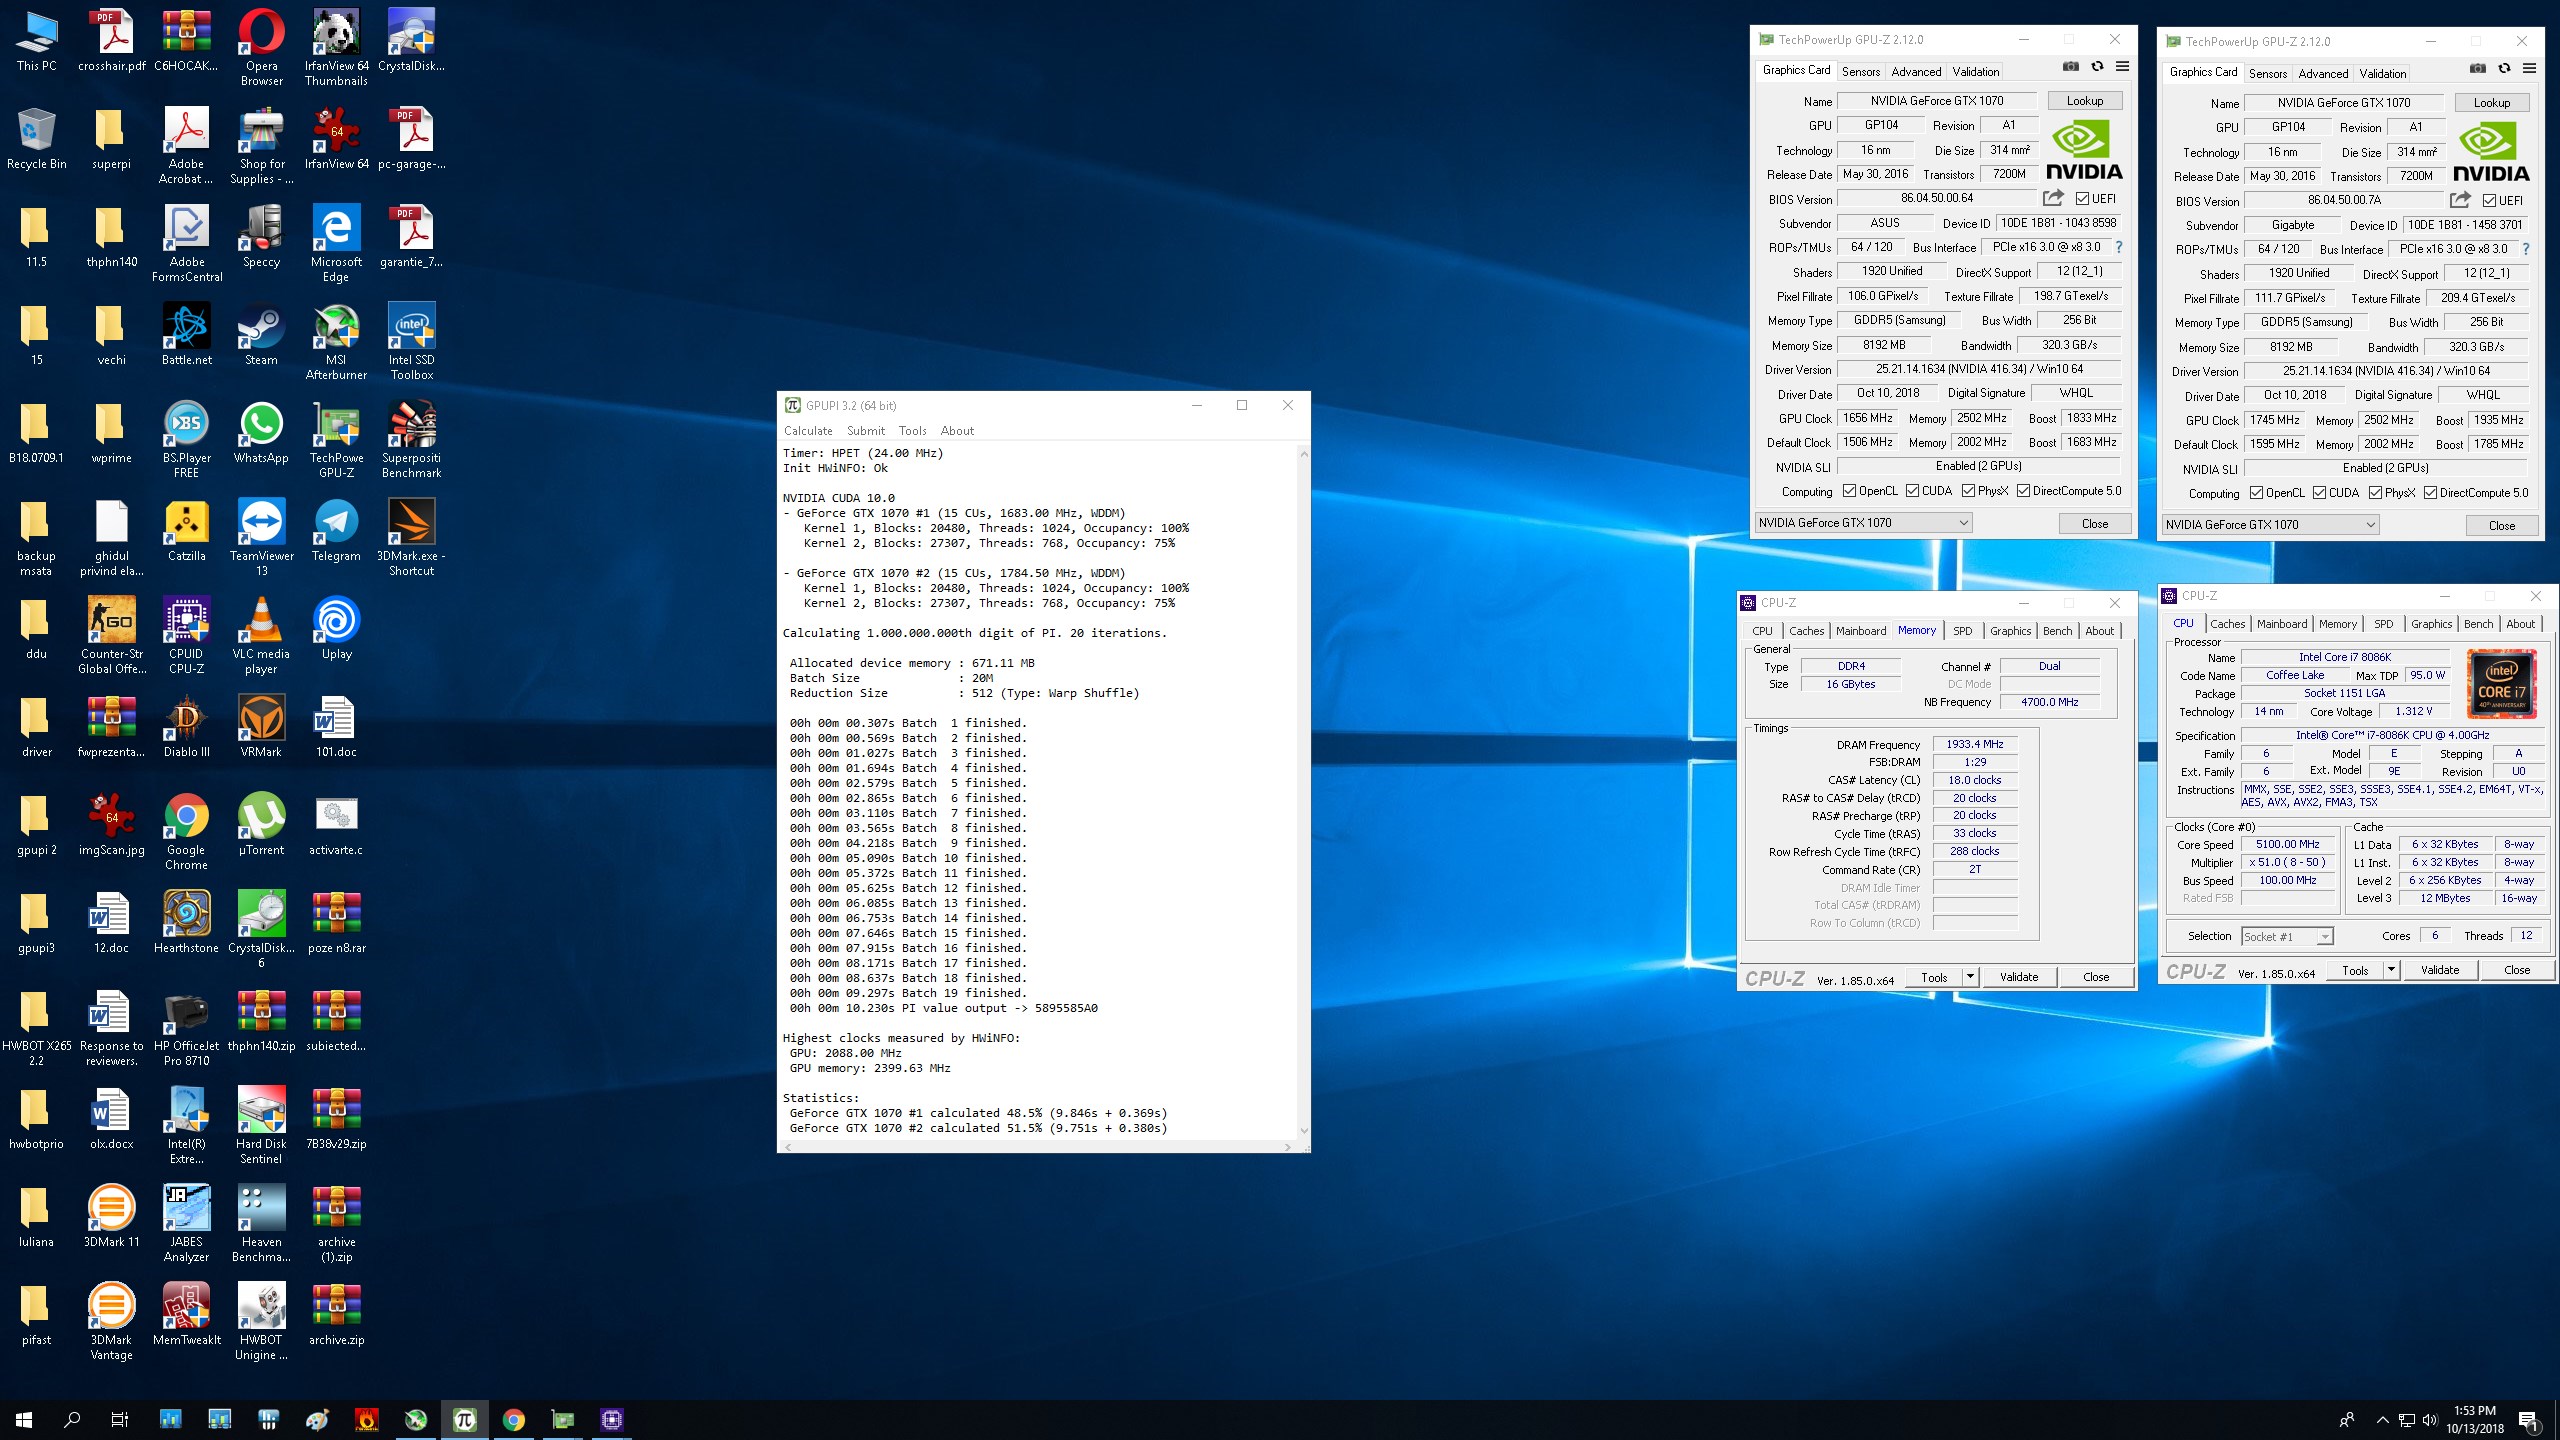
Task: Show hidden system tray icons chevron
Action: (x=2382, y=1420)
